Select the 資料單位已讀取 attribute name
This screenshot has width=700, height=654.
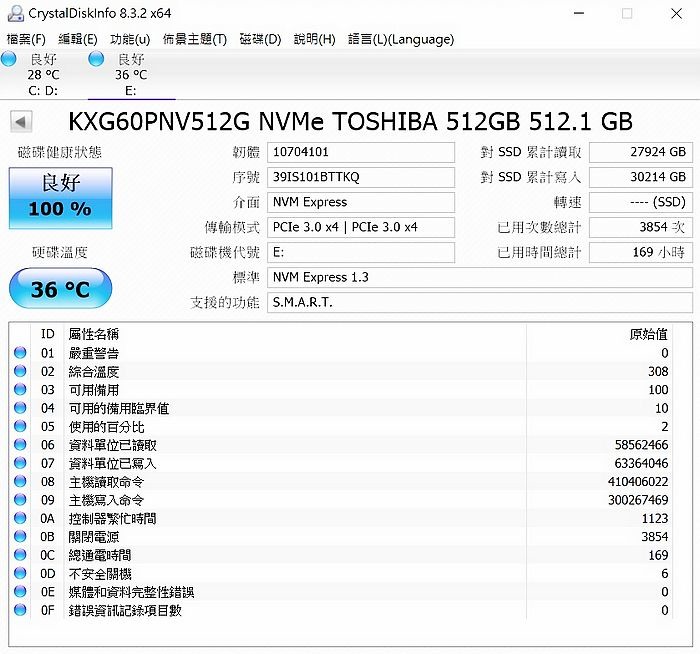(x=112, y=445)
